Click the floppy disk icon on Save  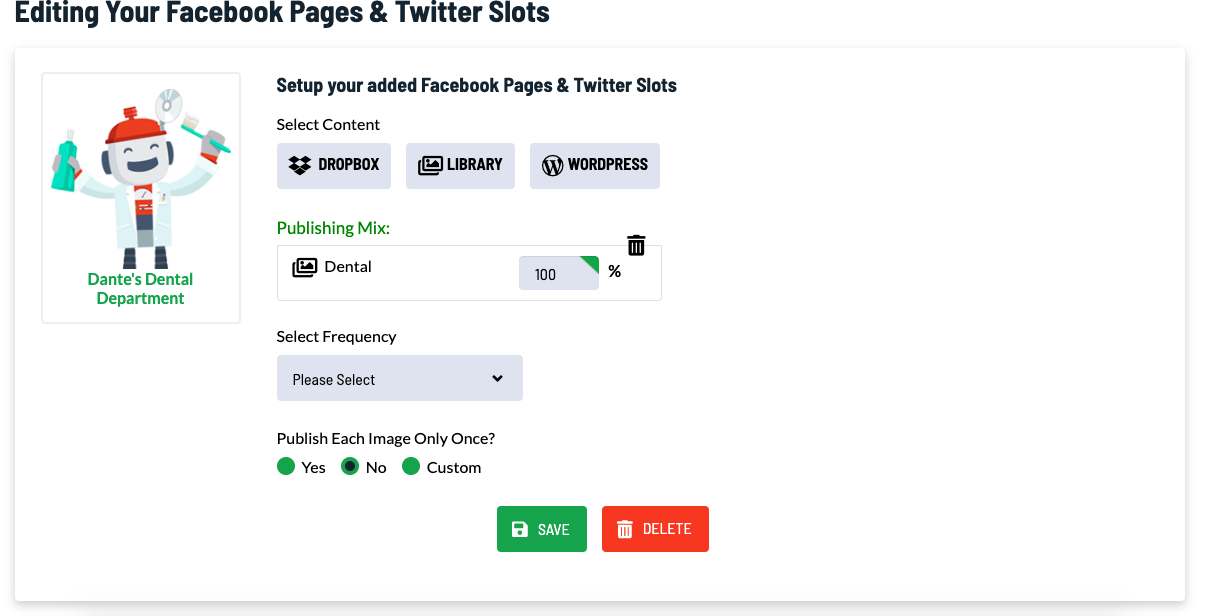(x=520, y=530)
